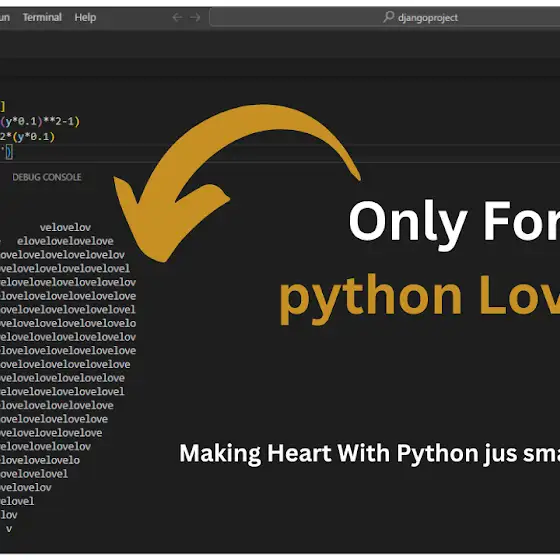Click the search magnifier icon beside djangoproject
The height and width of the screenshot is (560, 560).
tap(389, 17)
